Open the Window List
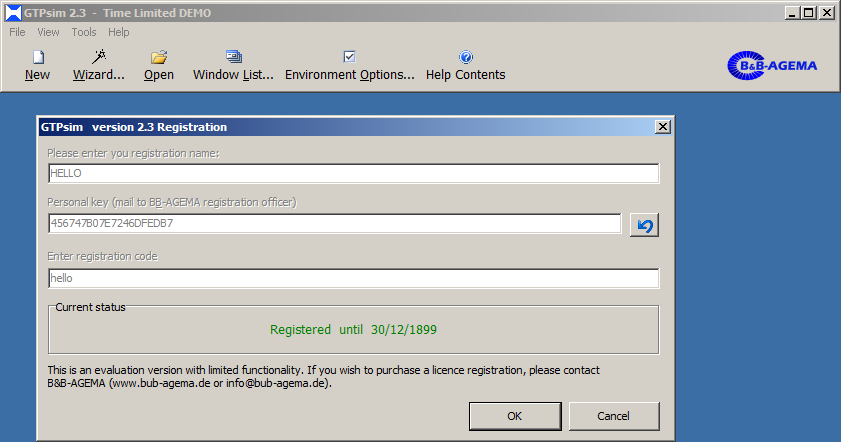The width and height of the screenshot is (841, 442). pyautogui.click(x=233, y=65)
